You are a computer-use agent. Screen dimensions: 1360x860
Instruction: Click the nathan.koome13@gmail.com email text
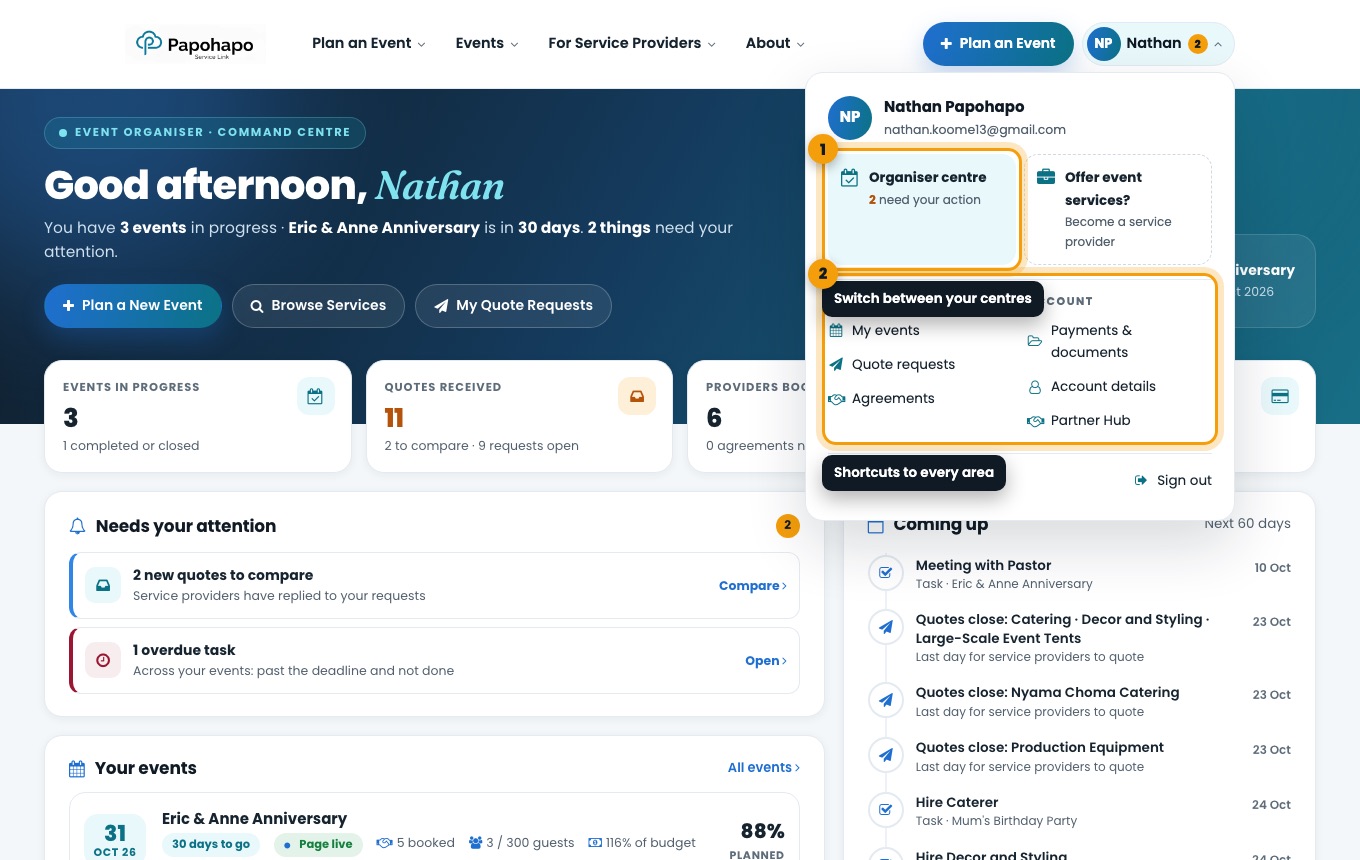pyautogui.click(x=975, y=130)
